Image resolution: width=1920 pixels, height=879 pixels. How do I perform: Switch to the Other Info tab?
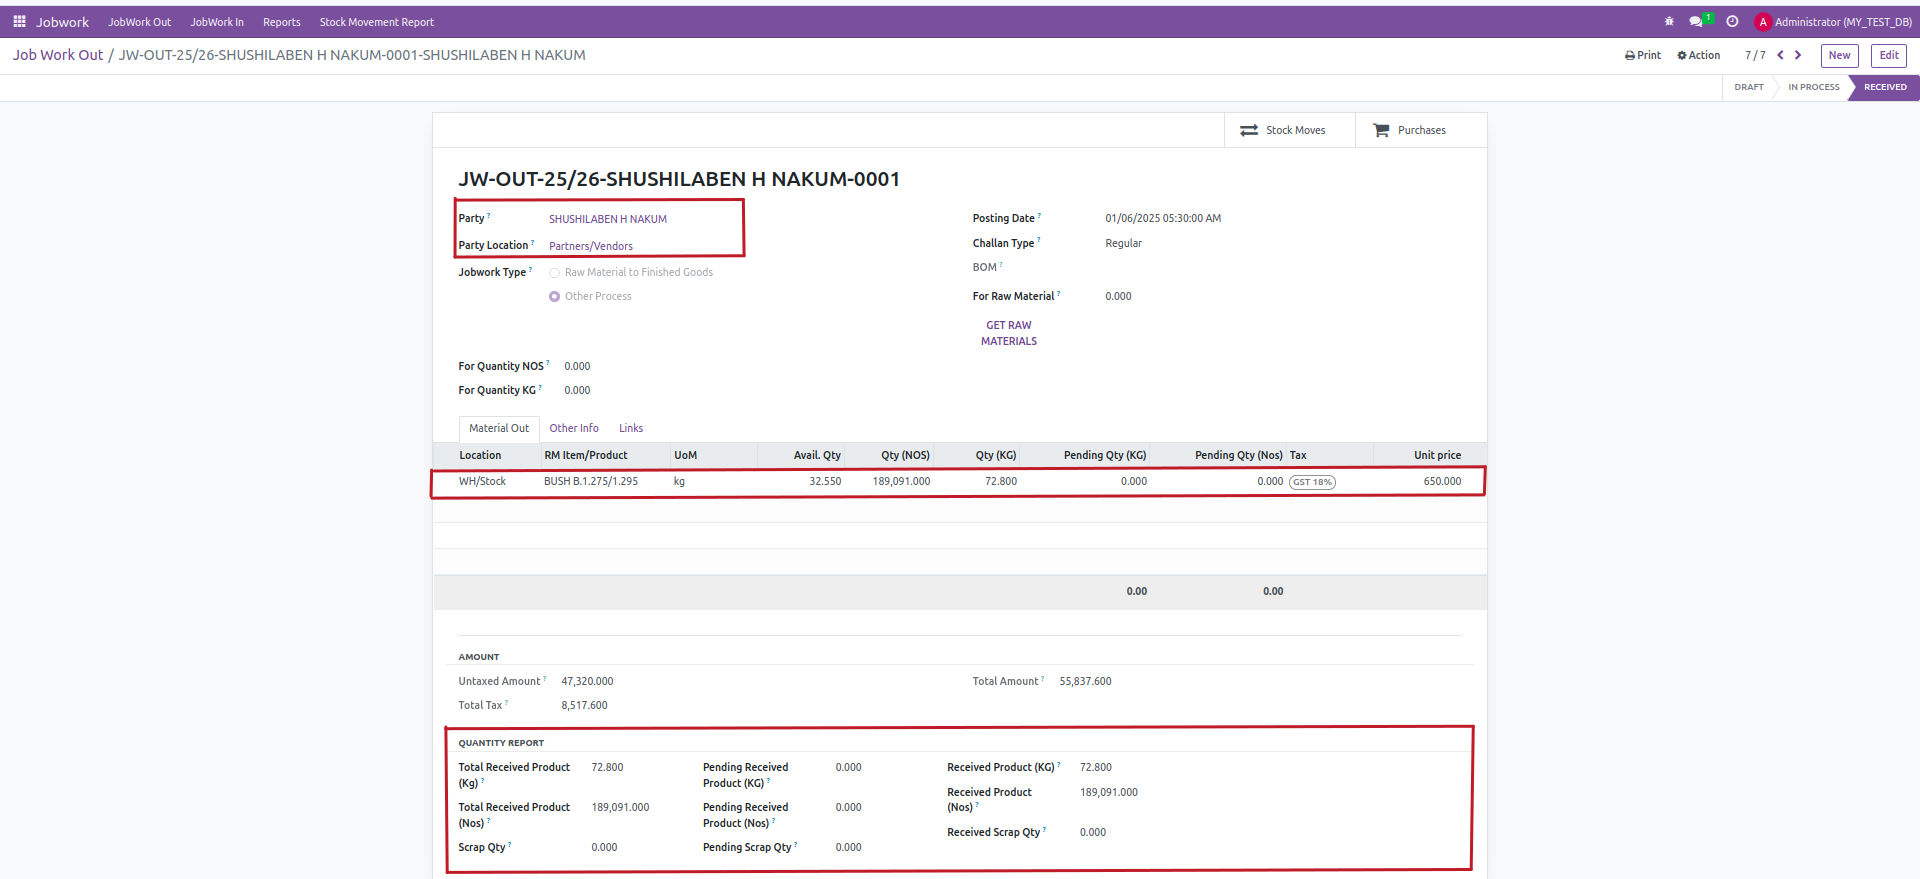point(574,428)
